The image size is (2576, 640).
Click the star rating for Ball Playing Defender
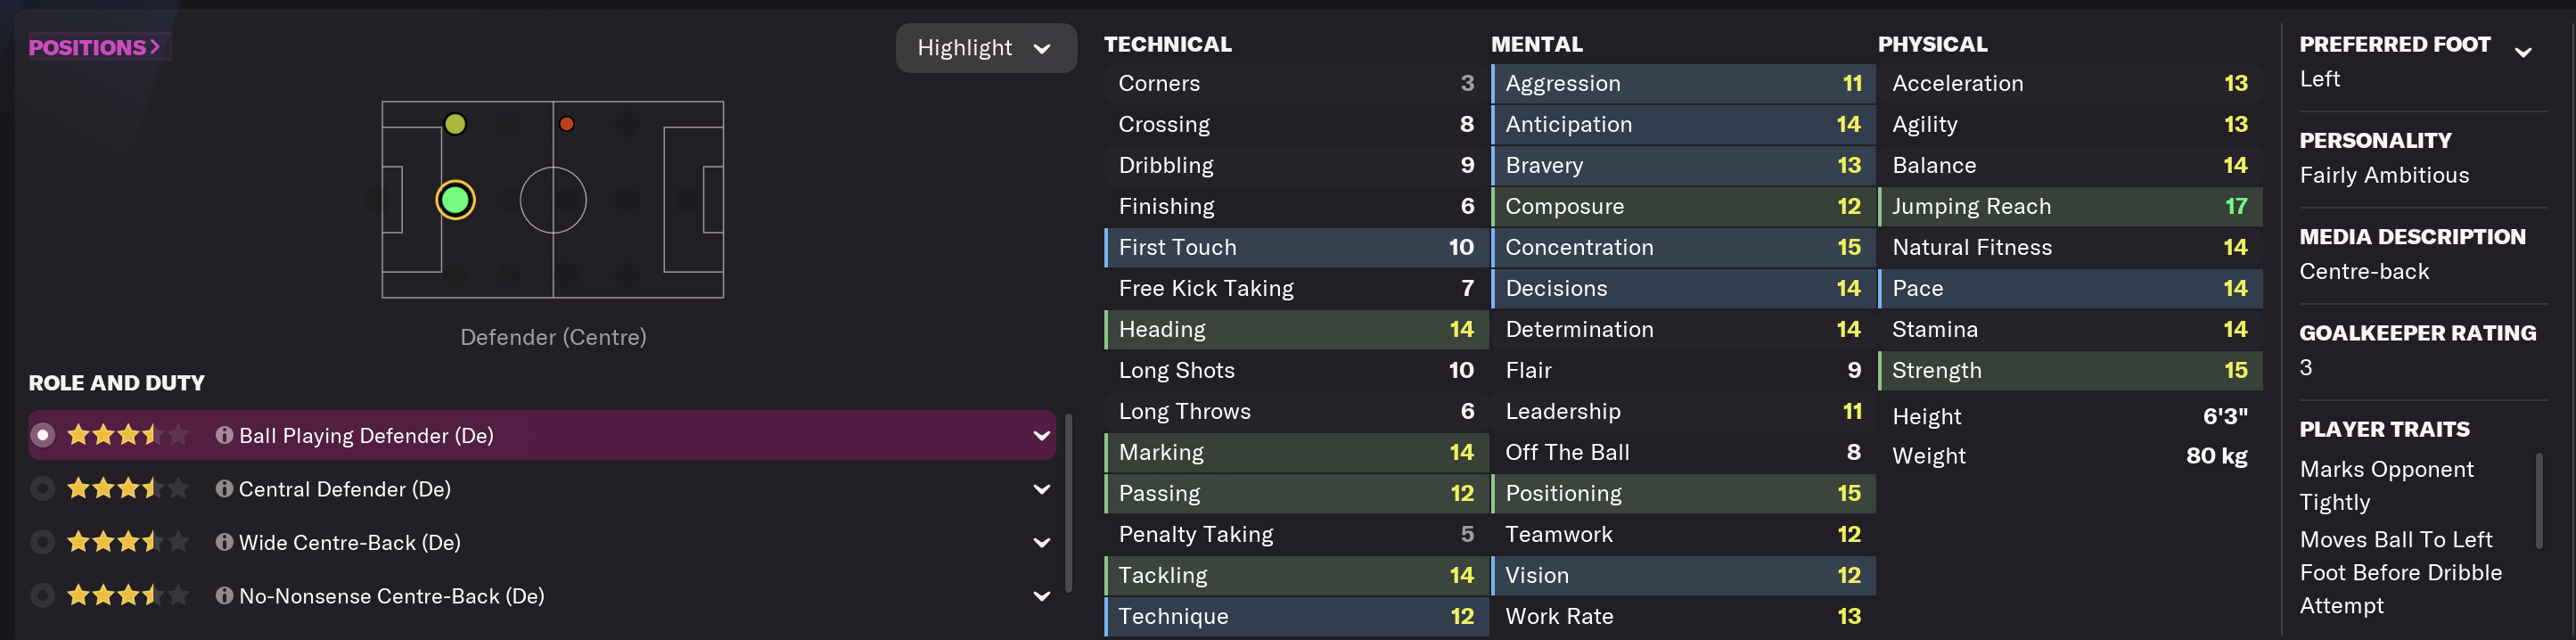coord(127,435)
